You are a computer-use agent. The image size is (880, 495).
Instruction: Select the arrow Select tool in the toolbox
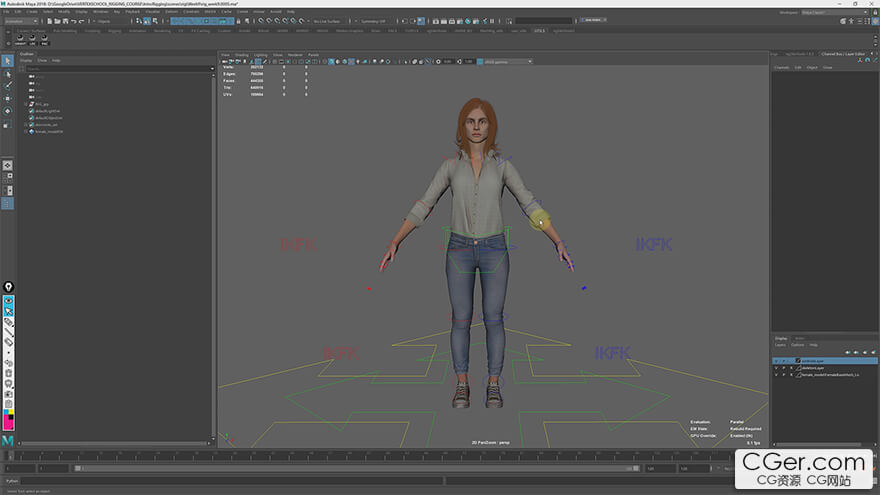[8, 60]
